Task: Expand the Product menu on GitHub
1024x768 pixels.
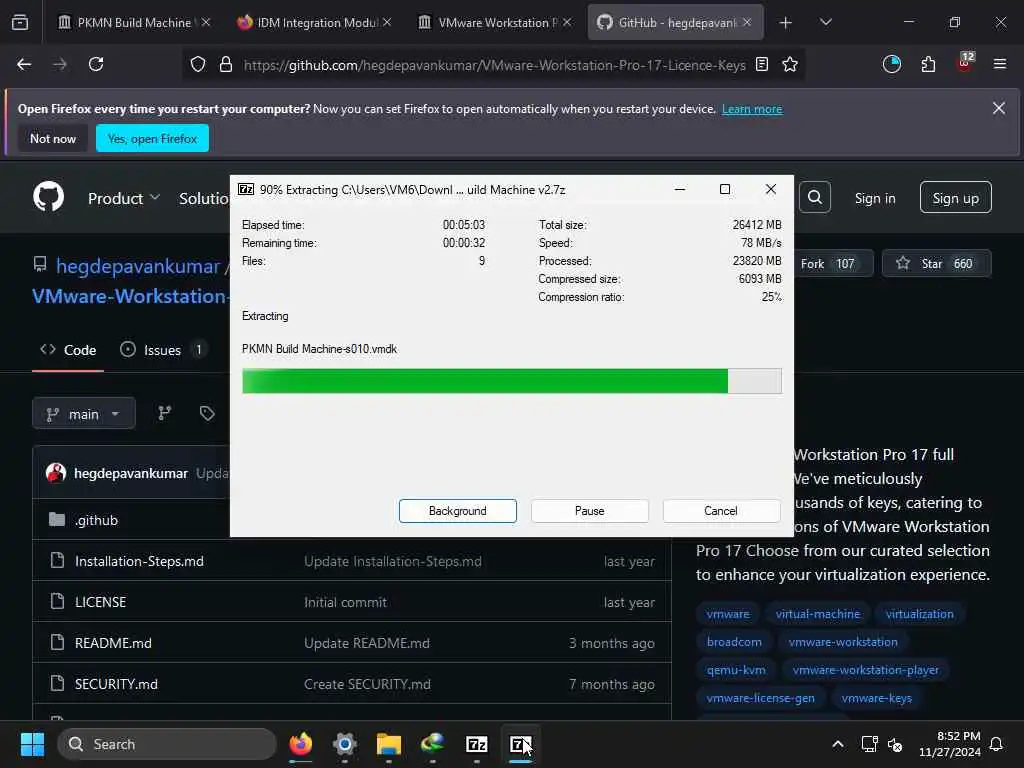Action: pyautogui.click(x=123, y=198)
